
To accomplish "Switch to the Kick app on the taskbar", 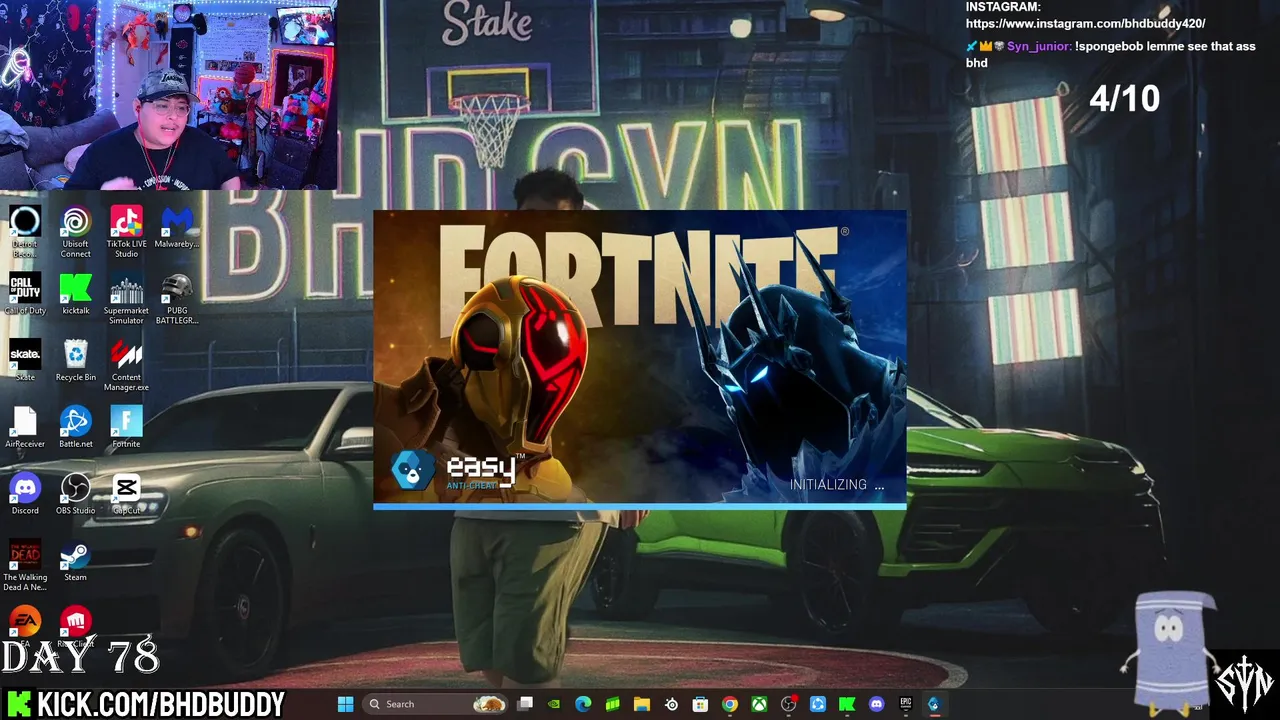I will pos(847,704).
